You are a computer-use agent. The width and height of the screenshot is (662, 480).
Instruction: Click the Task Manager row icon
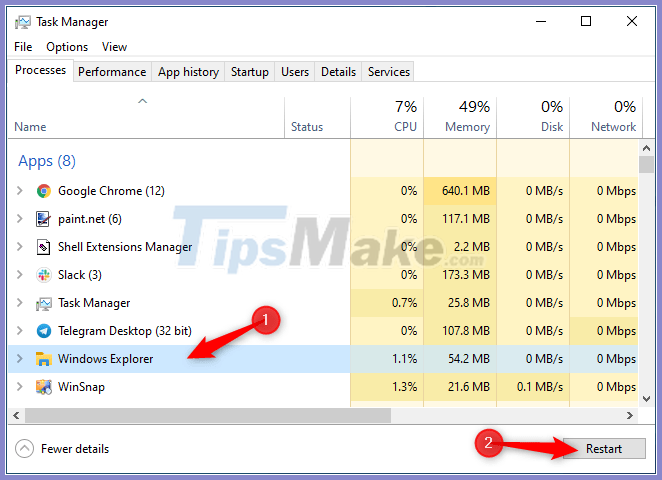point(43,304)
